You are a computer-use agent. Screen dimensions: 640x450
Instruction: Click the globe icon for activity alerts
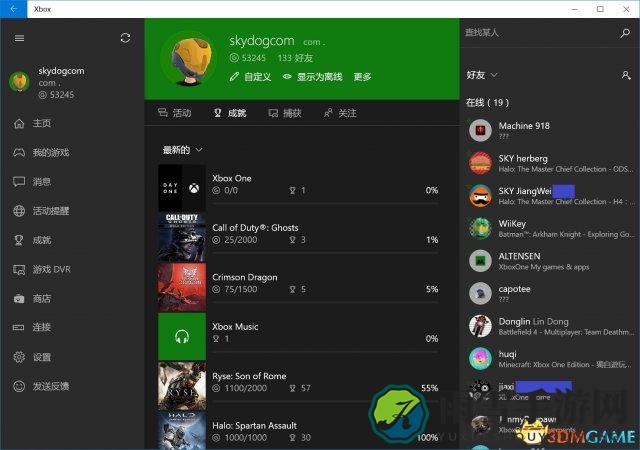click(19, 211)
